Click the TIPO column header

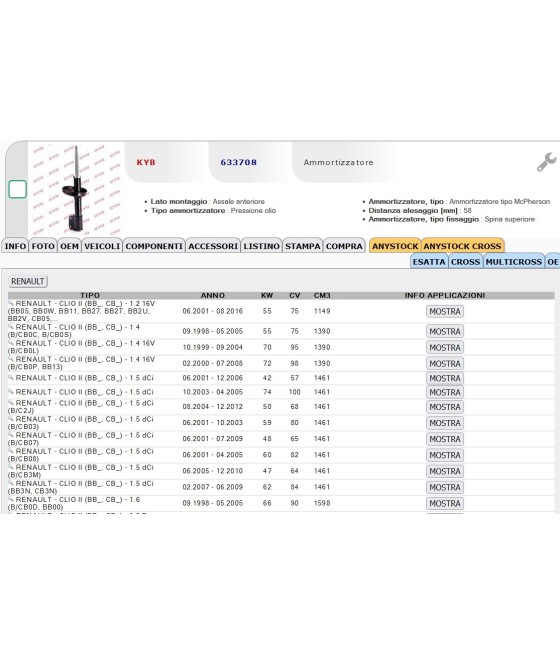click(x=90, y=295)
